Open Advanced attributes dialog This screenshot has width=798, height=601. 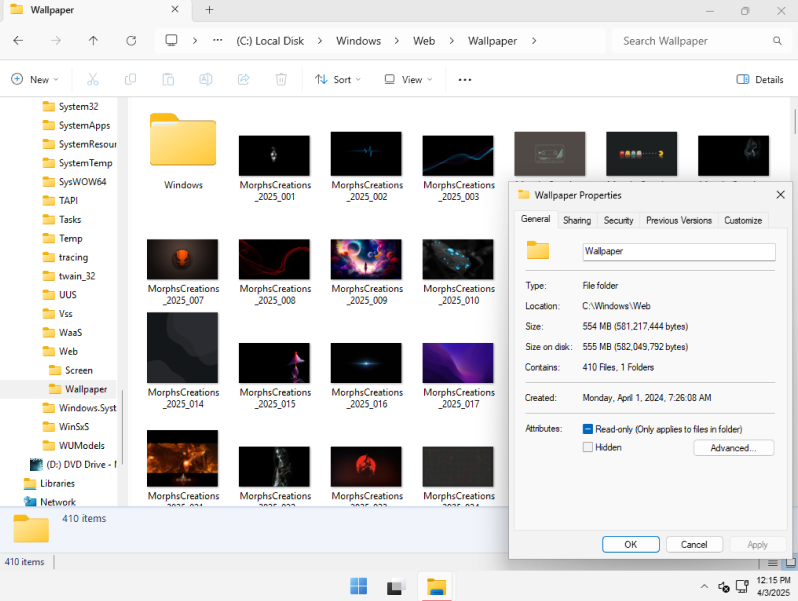(x=733, y=448)
